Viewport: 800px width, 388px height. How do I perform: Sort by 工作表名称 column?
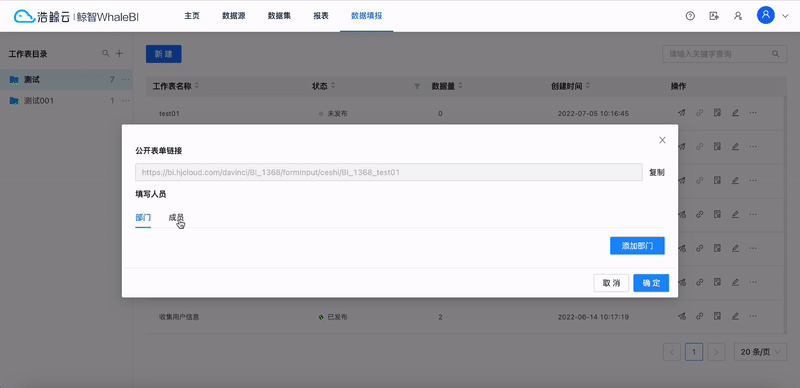[x=197, y=86]
